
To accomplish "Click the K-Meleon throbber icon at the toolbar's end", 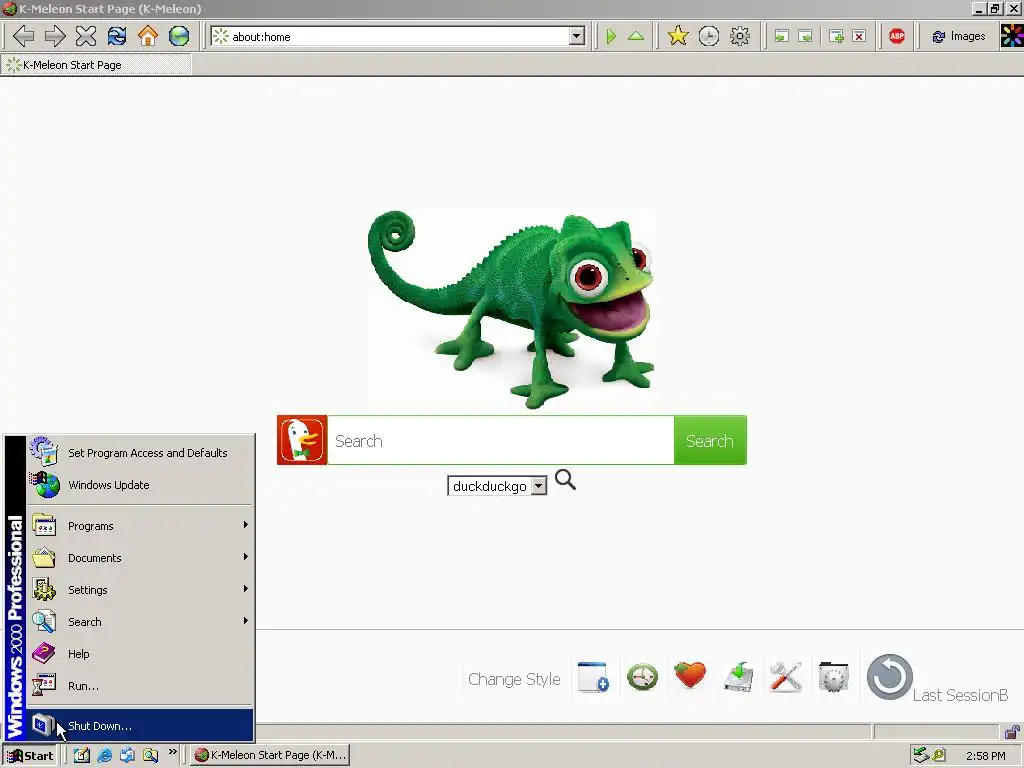I will pos(1012,36).
